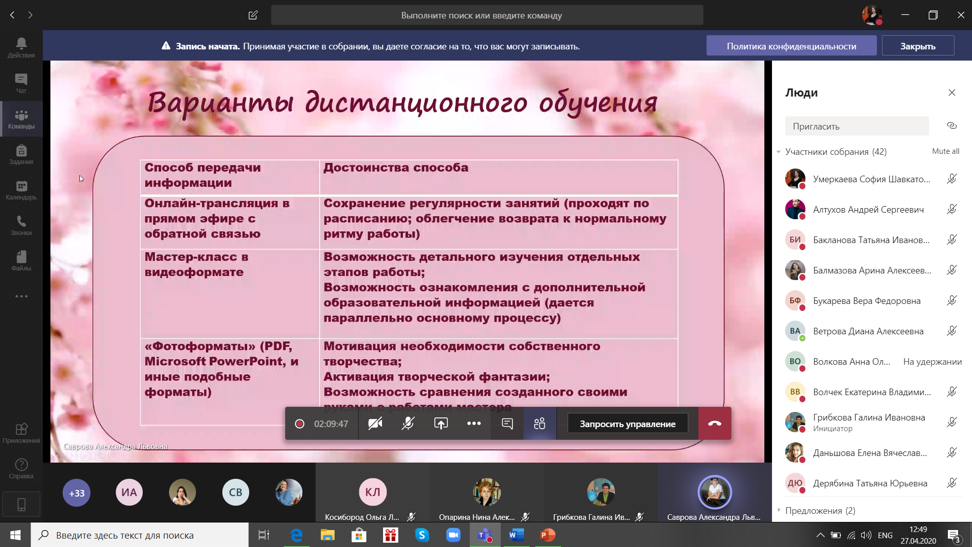Expand the Предложения section
This screenshot has height=547, width=972.
point(779,511)
